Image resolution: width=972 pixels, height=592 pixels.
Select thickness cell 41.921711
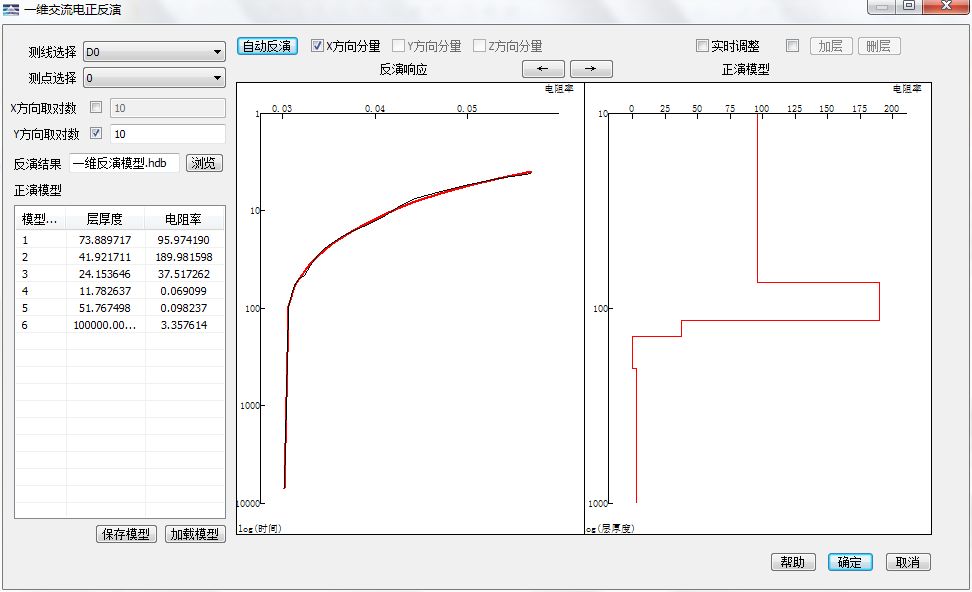105,257
